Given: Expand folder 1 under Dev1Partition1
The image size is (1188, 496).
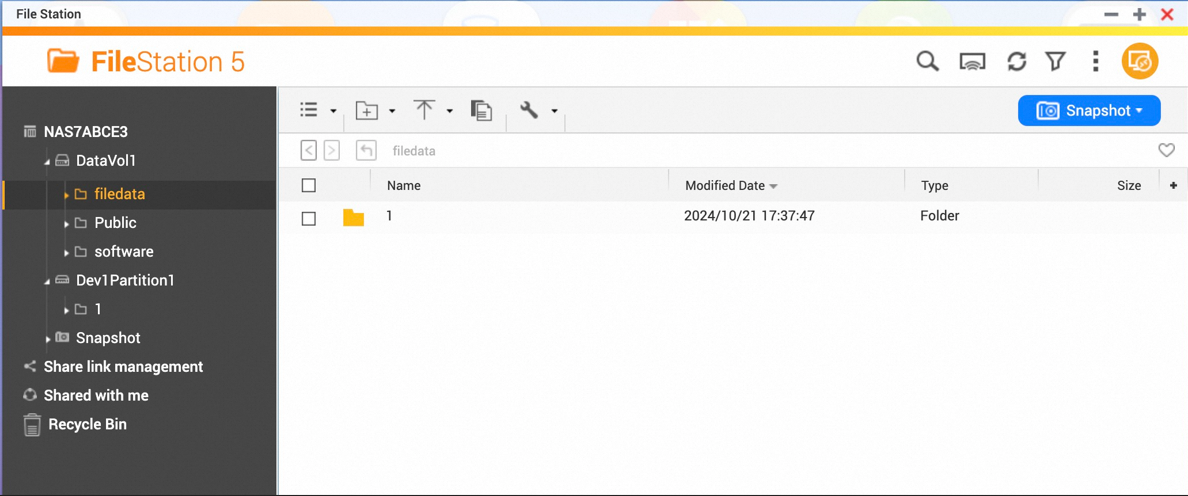Looking at the screenshot, I should pos(67,310).
